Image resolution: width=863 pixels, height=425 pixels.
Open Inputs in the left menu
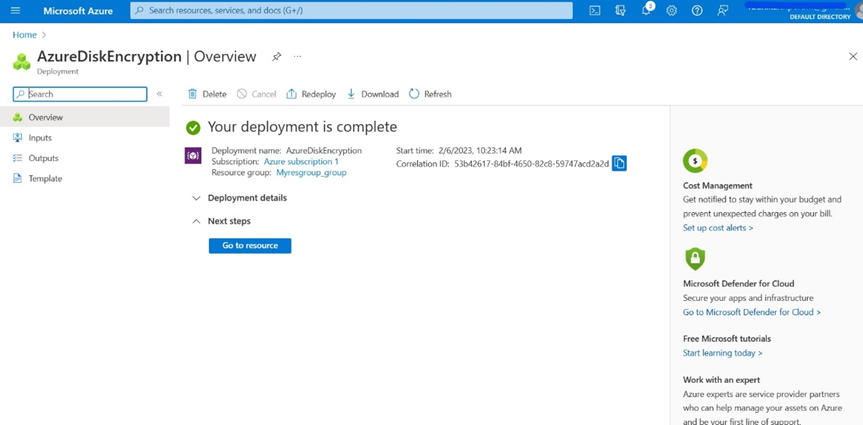[x=85, y=138]
